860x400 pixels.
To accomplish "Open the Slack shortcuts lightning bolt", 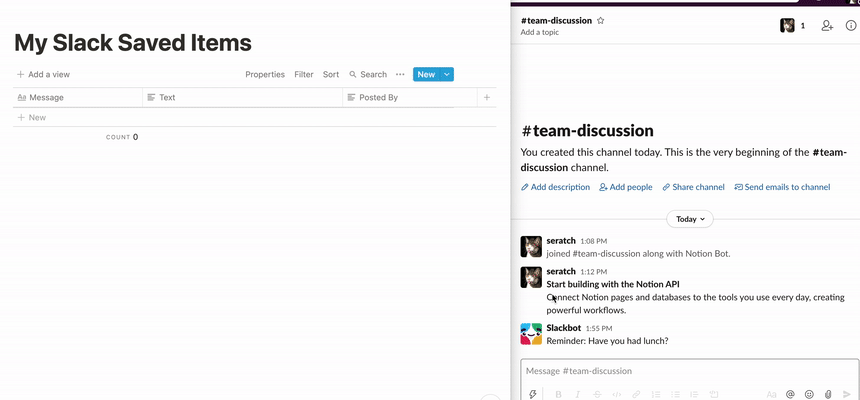I will [532, 394].
